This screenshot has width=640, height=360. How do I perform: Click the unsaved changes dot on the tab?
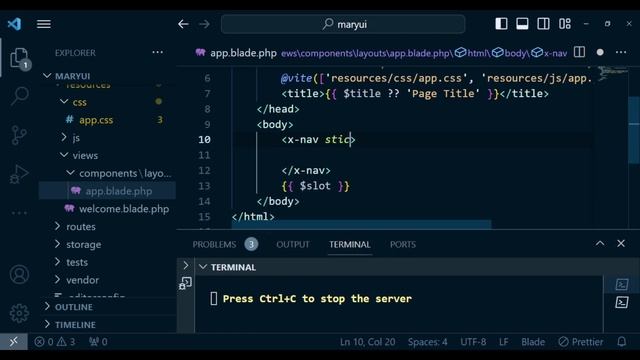point(600,52)
